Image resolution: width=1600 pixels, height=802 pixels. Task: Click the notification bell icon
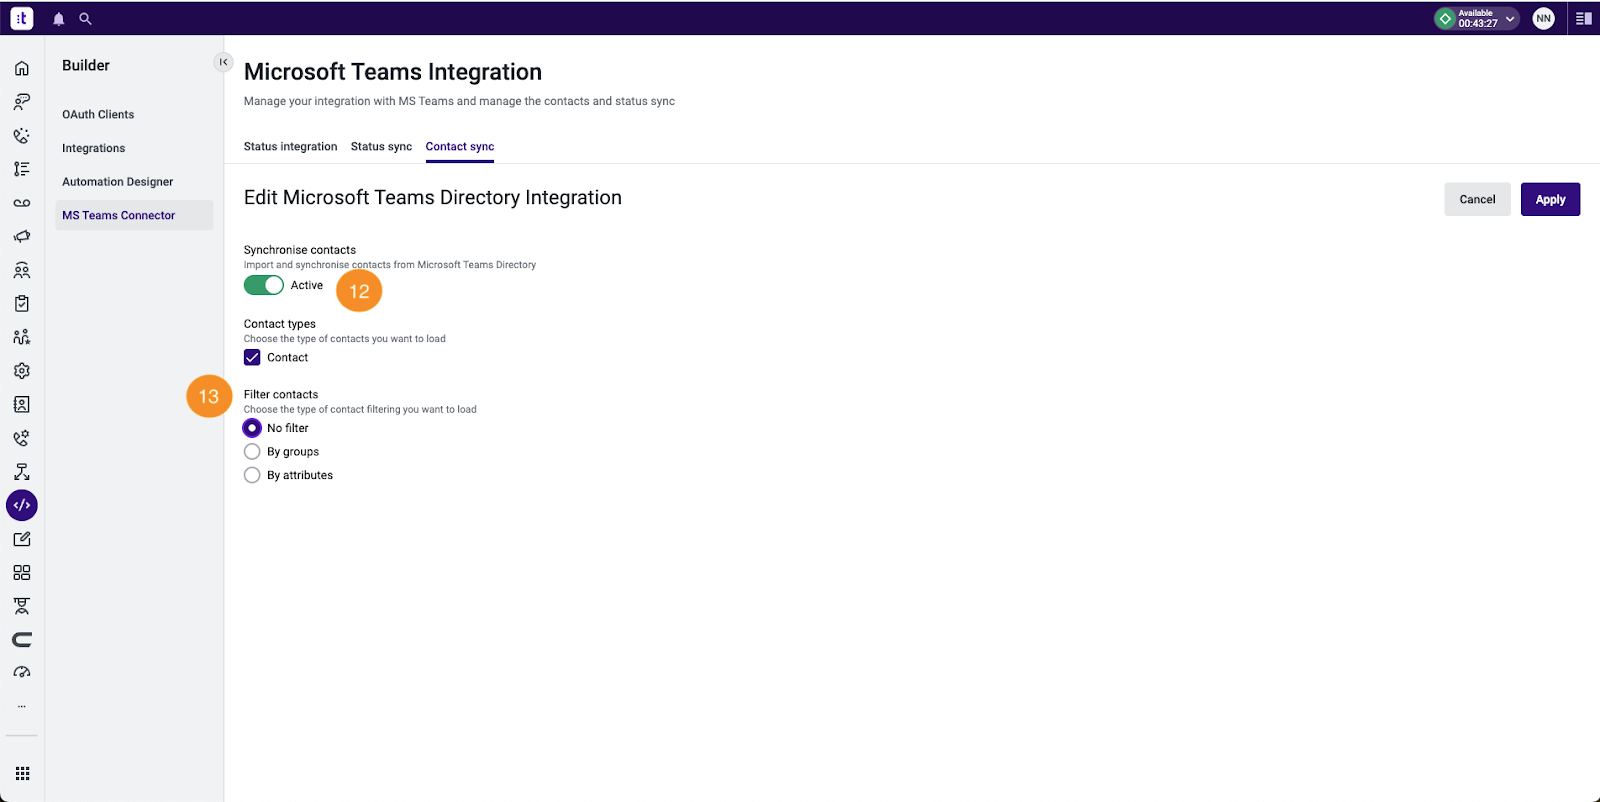click(59, 19)
